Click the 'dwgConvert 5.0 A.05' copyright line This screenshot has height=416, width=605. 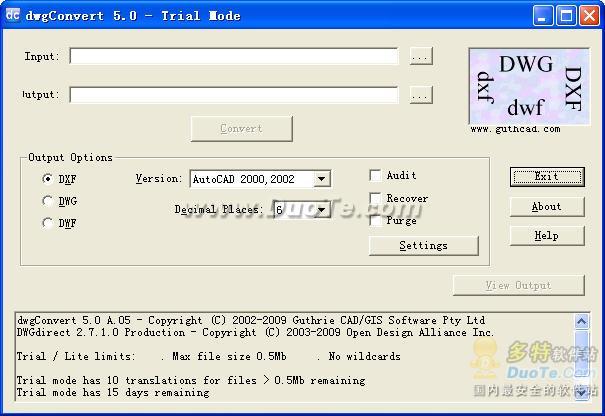(x=251, y=320)
